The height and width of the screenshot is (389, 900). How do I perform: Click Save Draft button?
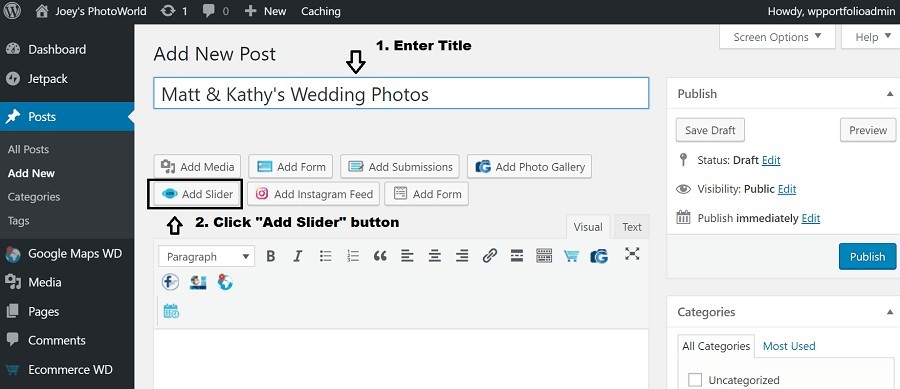pyautogui.click(x=710, y=130)
